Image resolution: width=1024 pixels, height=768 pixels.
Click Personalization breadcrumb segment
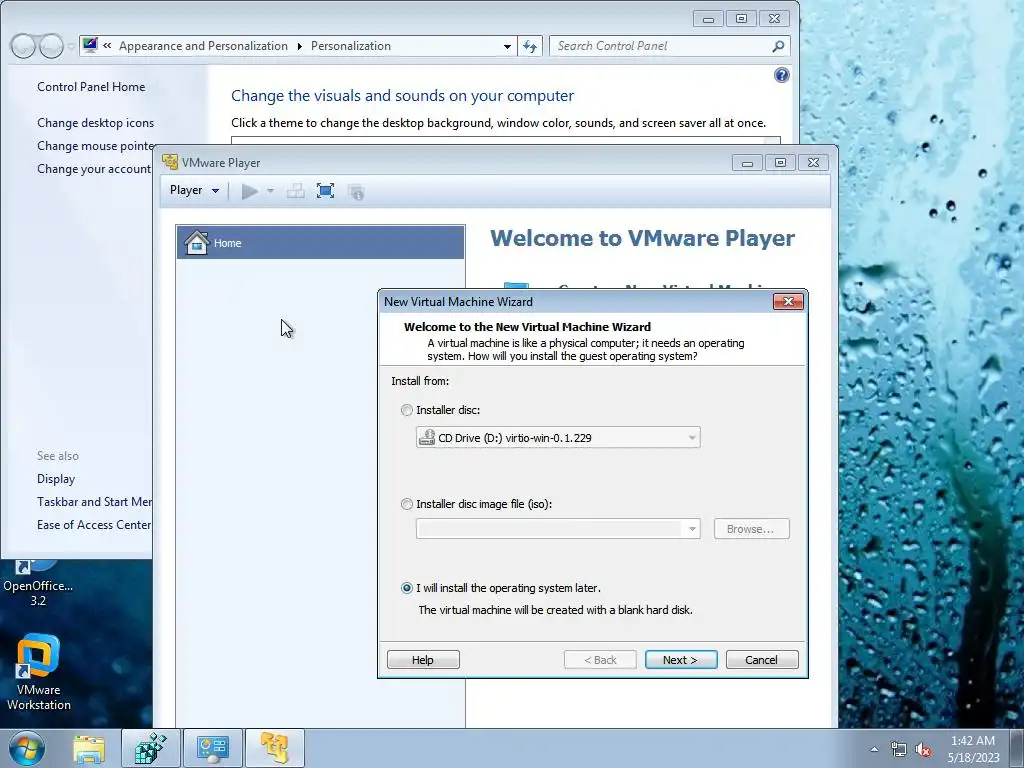[351, 46]
